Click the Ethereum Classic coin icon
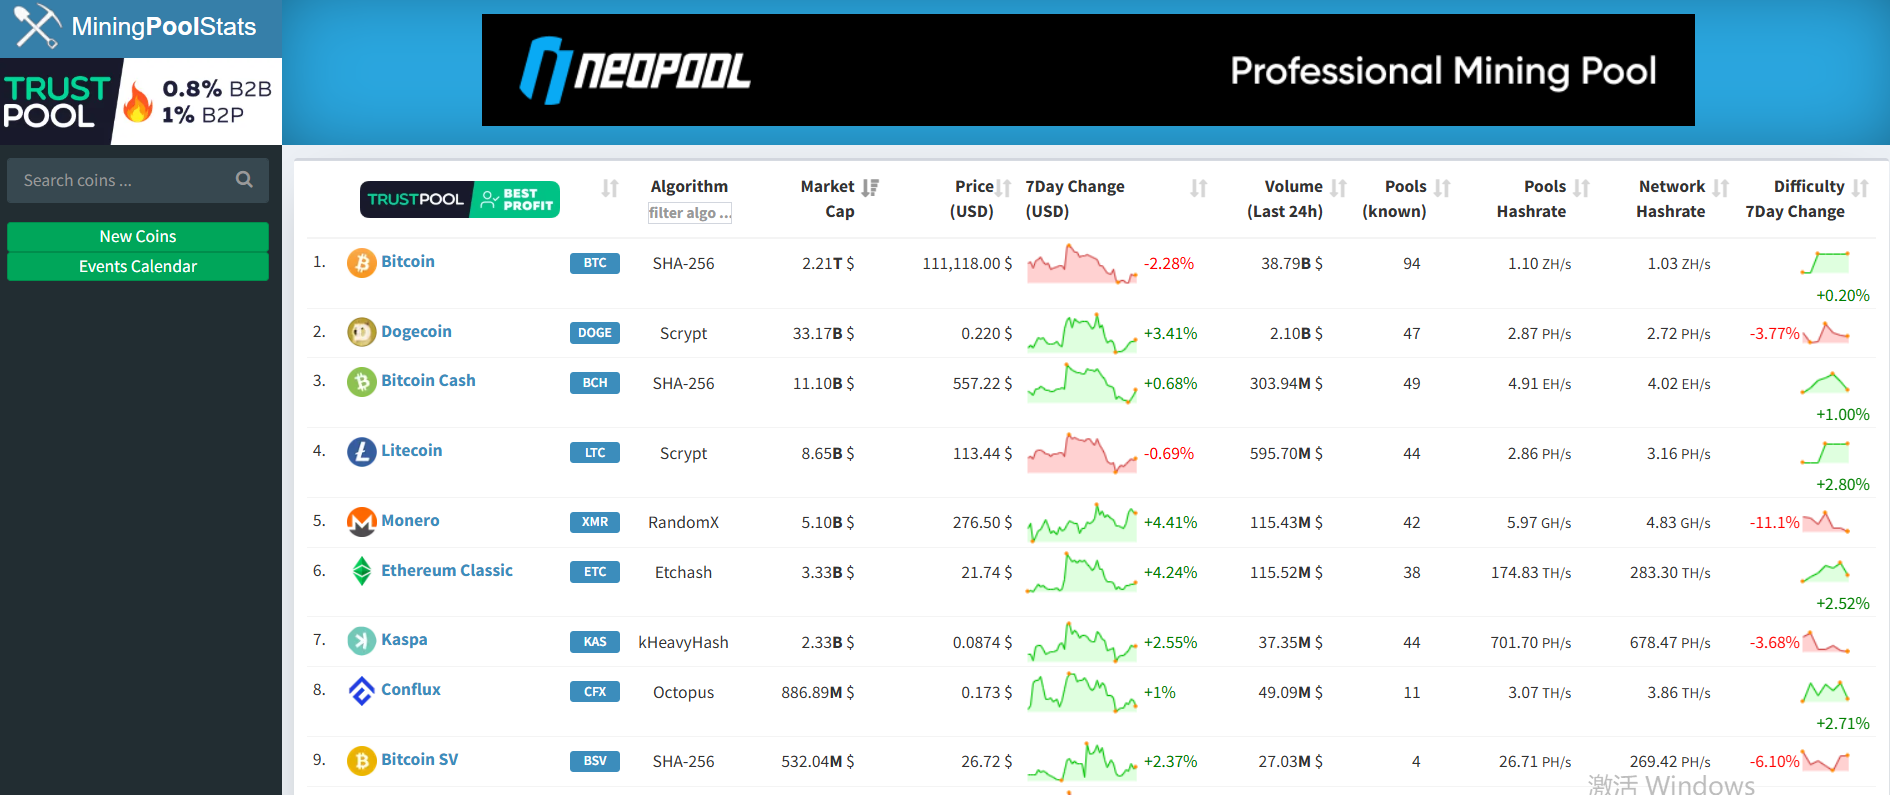 361,571
